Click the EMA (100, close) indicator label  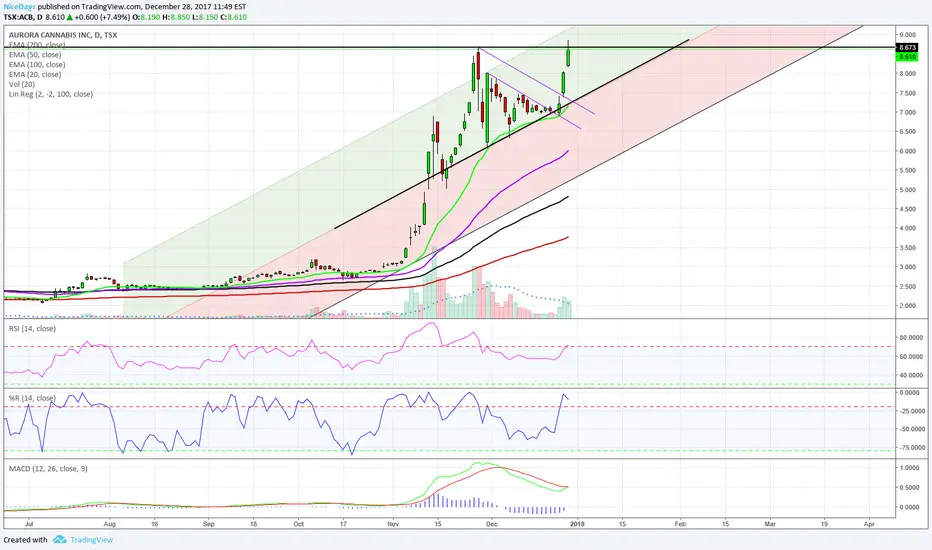tap(37, 64)
